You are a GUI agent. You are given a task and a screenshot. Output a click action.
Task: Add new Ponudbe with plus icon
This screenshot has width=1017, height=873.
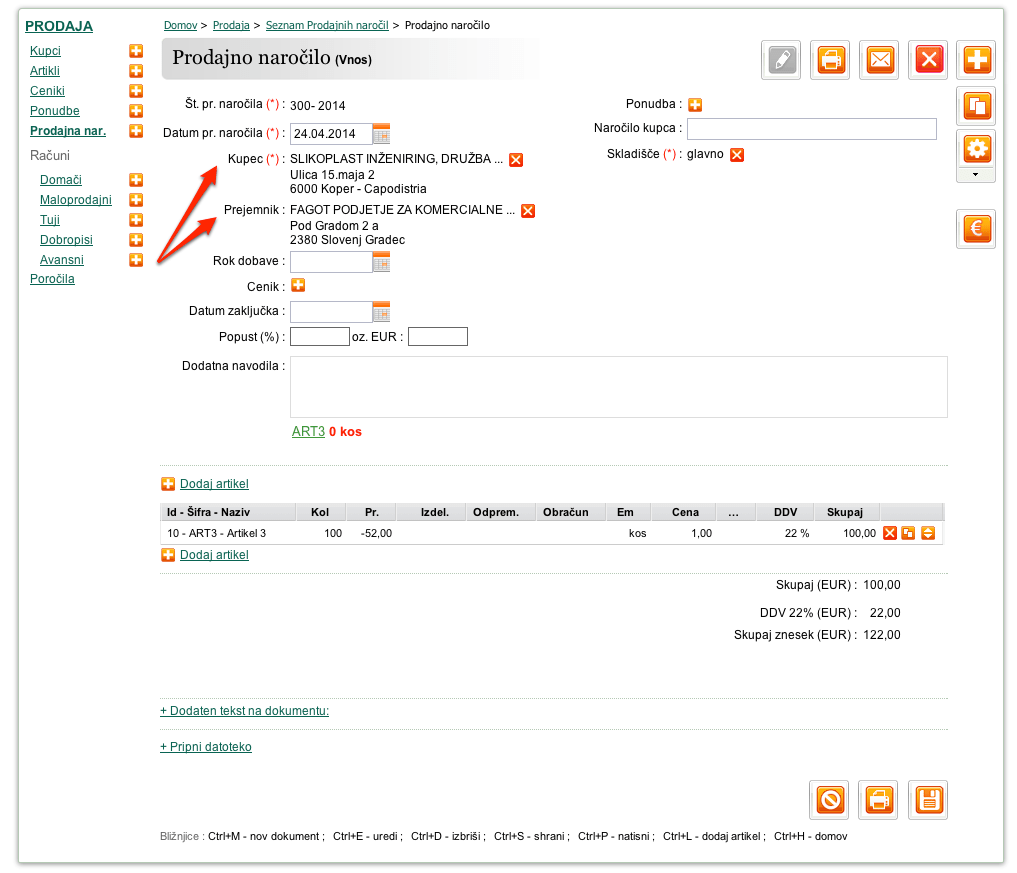(x=136, y=111)
